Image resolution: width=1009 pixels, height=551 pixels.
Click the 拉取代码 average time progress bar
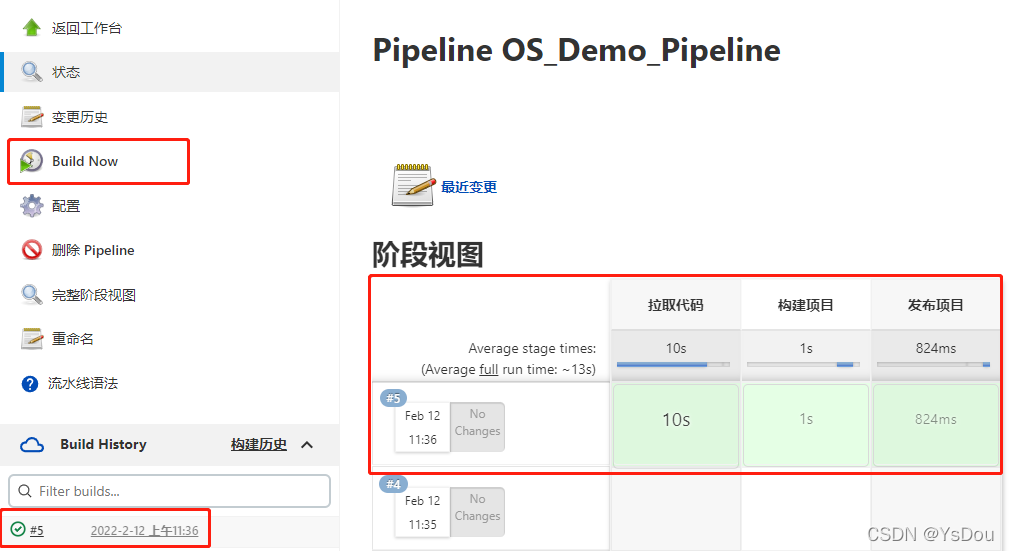(x=673, y=365)
